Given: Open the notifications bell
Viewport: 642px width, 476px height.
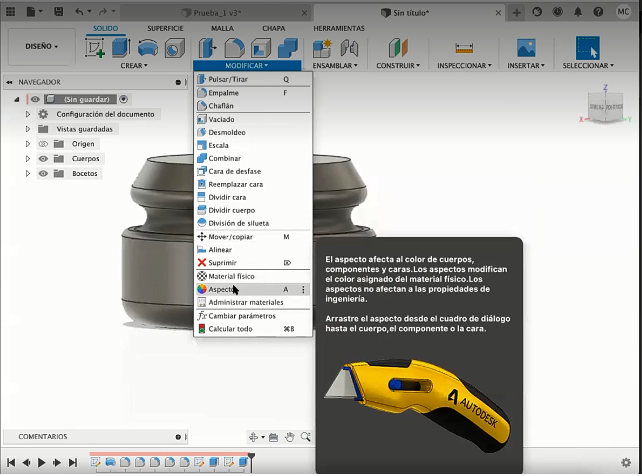Looking at the screenshot, I should click(x=578, y=12).
